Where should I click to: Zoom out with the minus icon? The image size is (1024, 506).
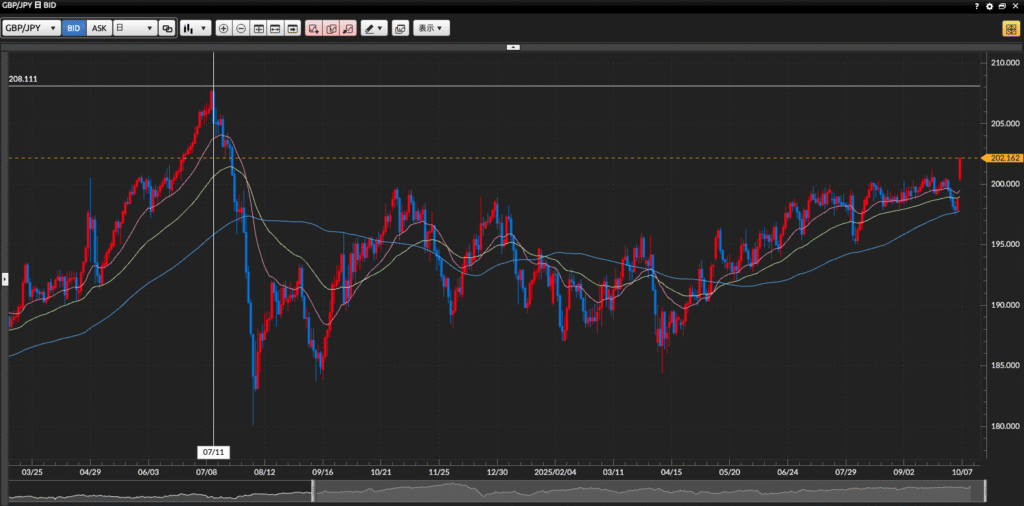click(241, 28)
